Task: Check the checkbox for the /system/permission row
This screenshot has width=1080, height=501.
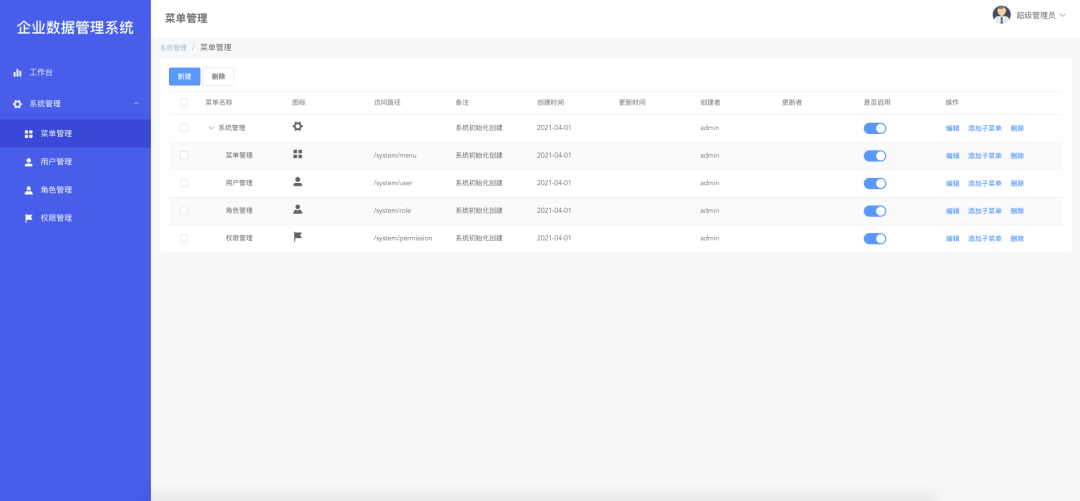Action: coord(184,238)
